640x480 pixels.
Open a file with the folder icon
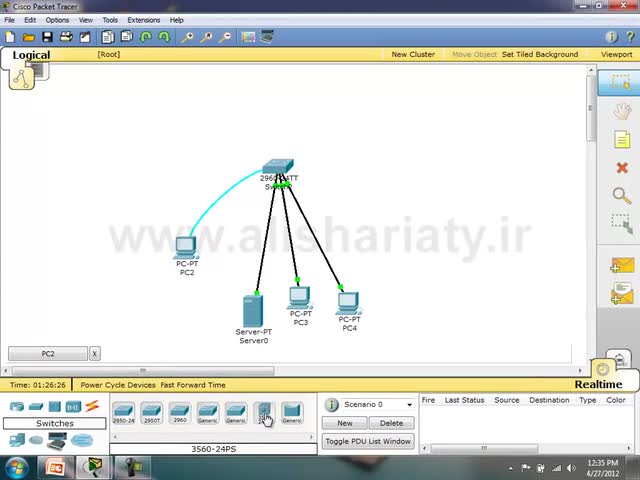pos(29,38)
